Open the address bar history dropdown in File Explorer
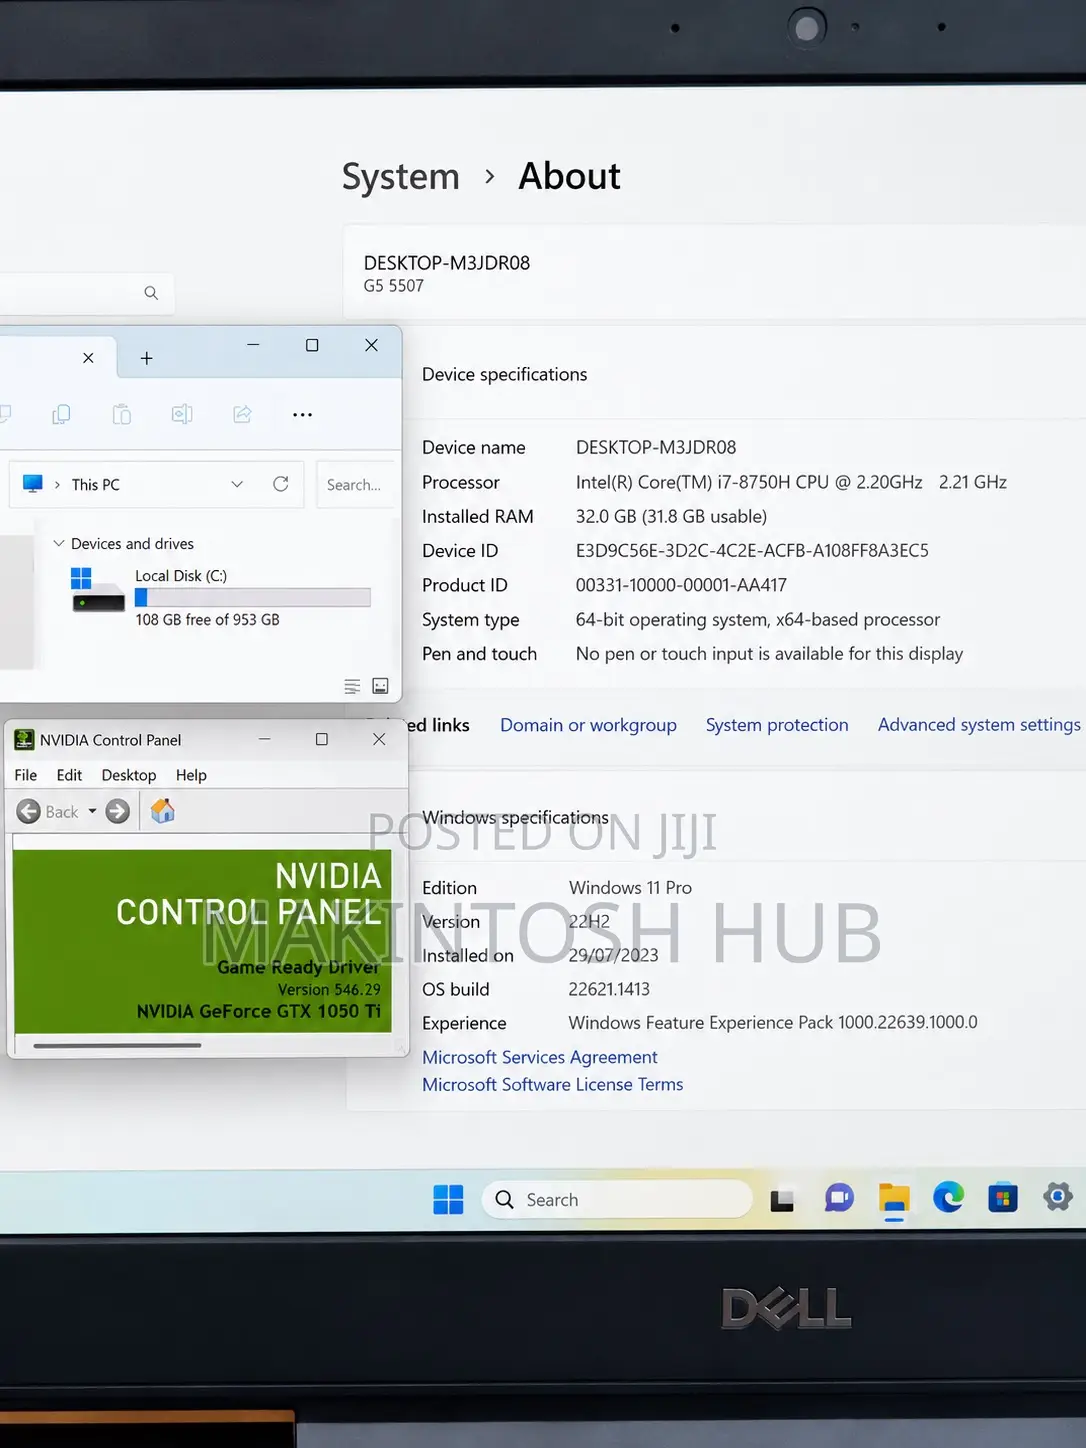1086x1448 pixels. [237, 484]
